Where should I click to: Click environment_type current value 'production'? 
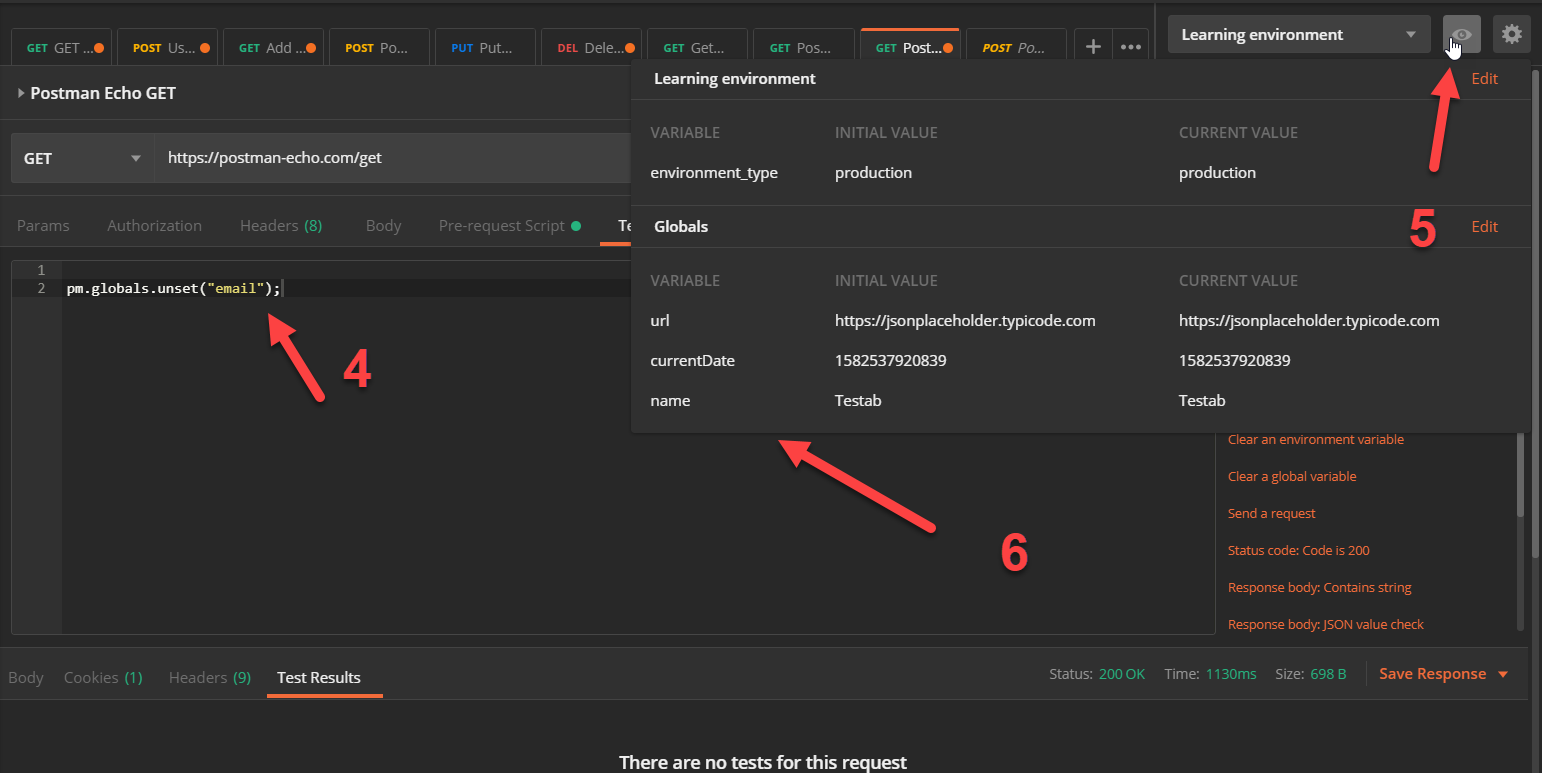(x=1217, y=172)
